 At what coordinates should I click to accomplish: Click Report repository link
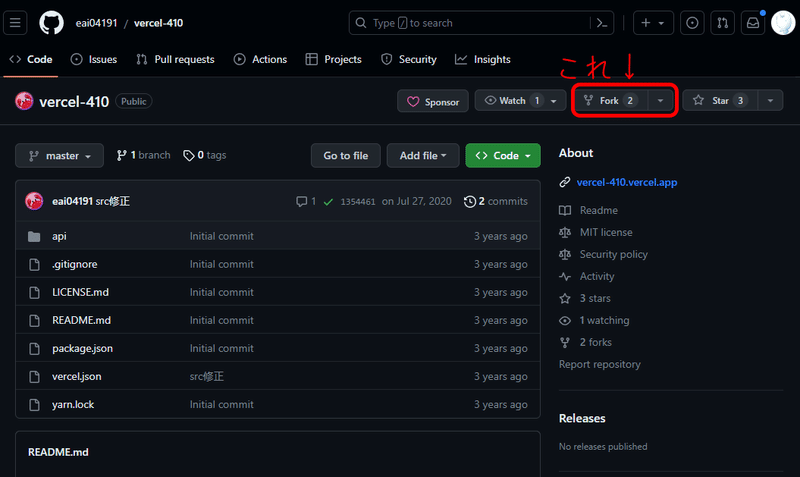tap(599, 364)
